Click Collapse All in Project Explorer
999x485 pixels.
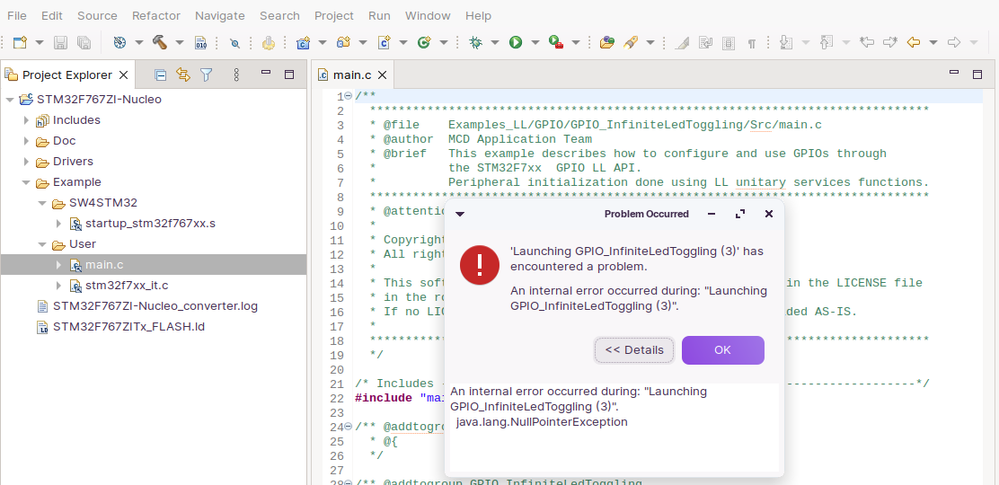pyautogui.click(x=160, y=75)
